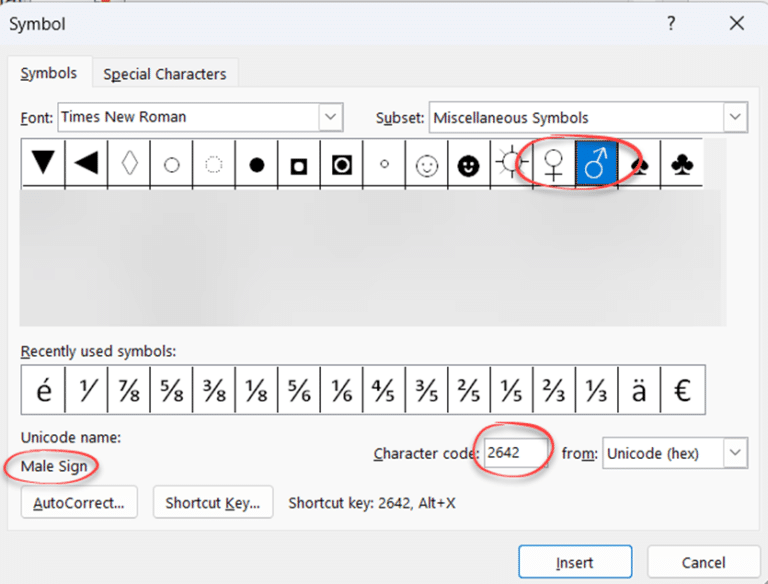The width and height of the screenshot is (768, 584).
Task: Choose recently used euro sign
Action: click(x=683, y=390)
